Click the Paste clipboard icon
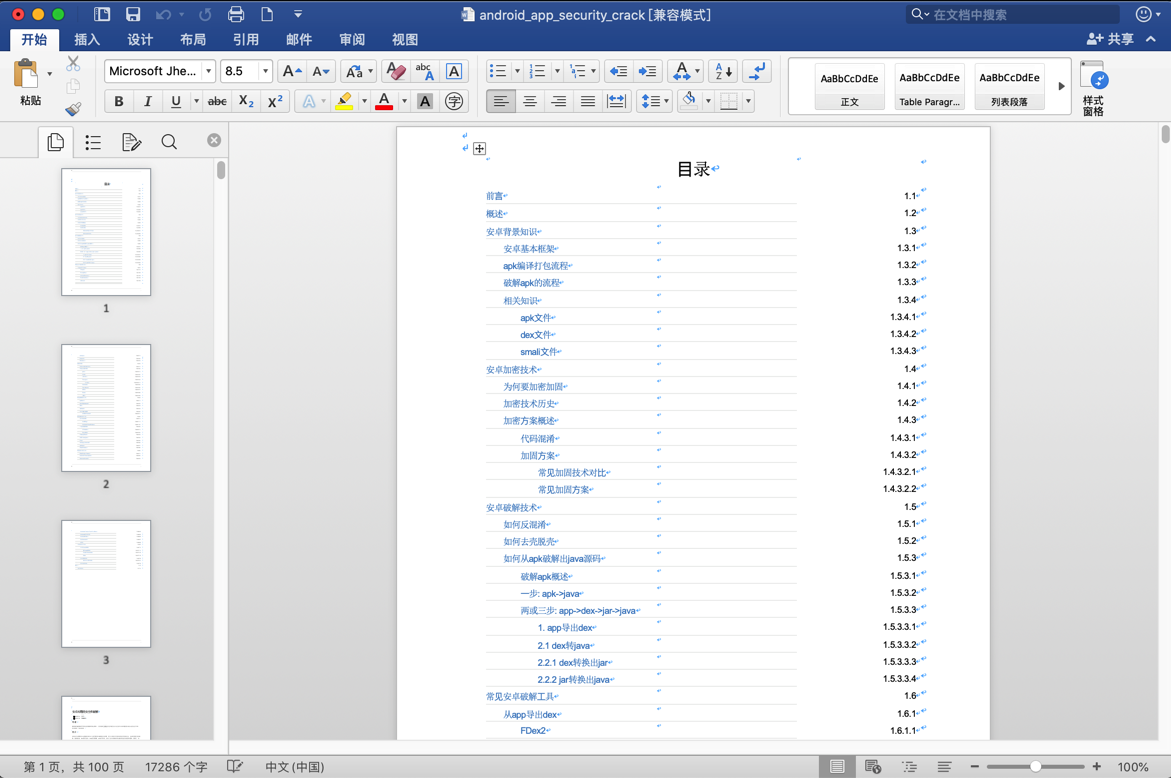Image resolution: width=1171 pixels, height=778 pixels. [26, 74]
